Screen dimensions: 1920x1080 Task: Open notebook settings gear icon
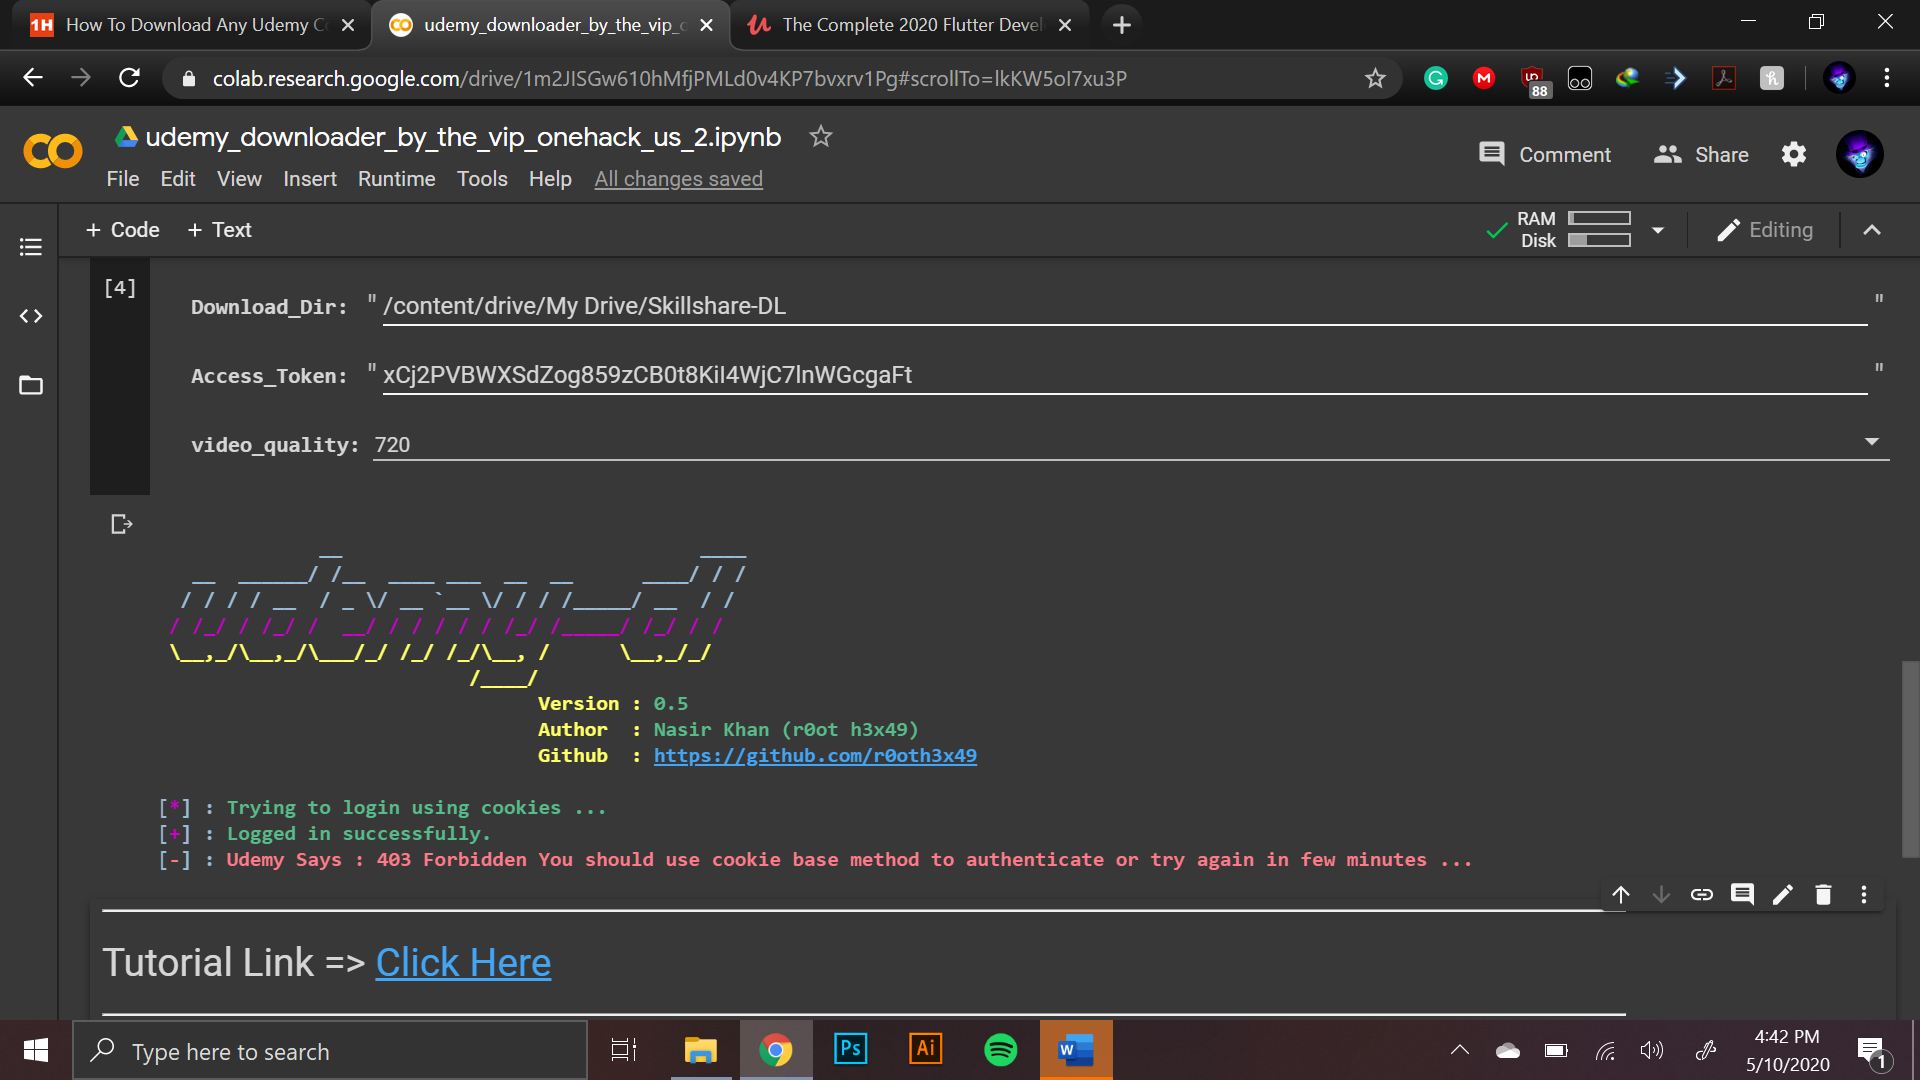(1794, 154)
